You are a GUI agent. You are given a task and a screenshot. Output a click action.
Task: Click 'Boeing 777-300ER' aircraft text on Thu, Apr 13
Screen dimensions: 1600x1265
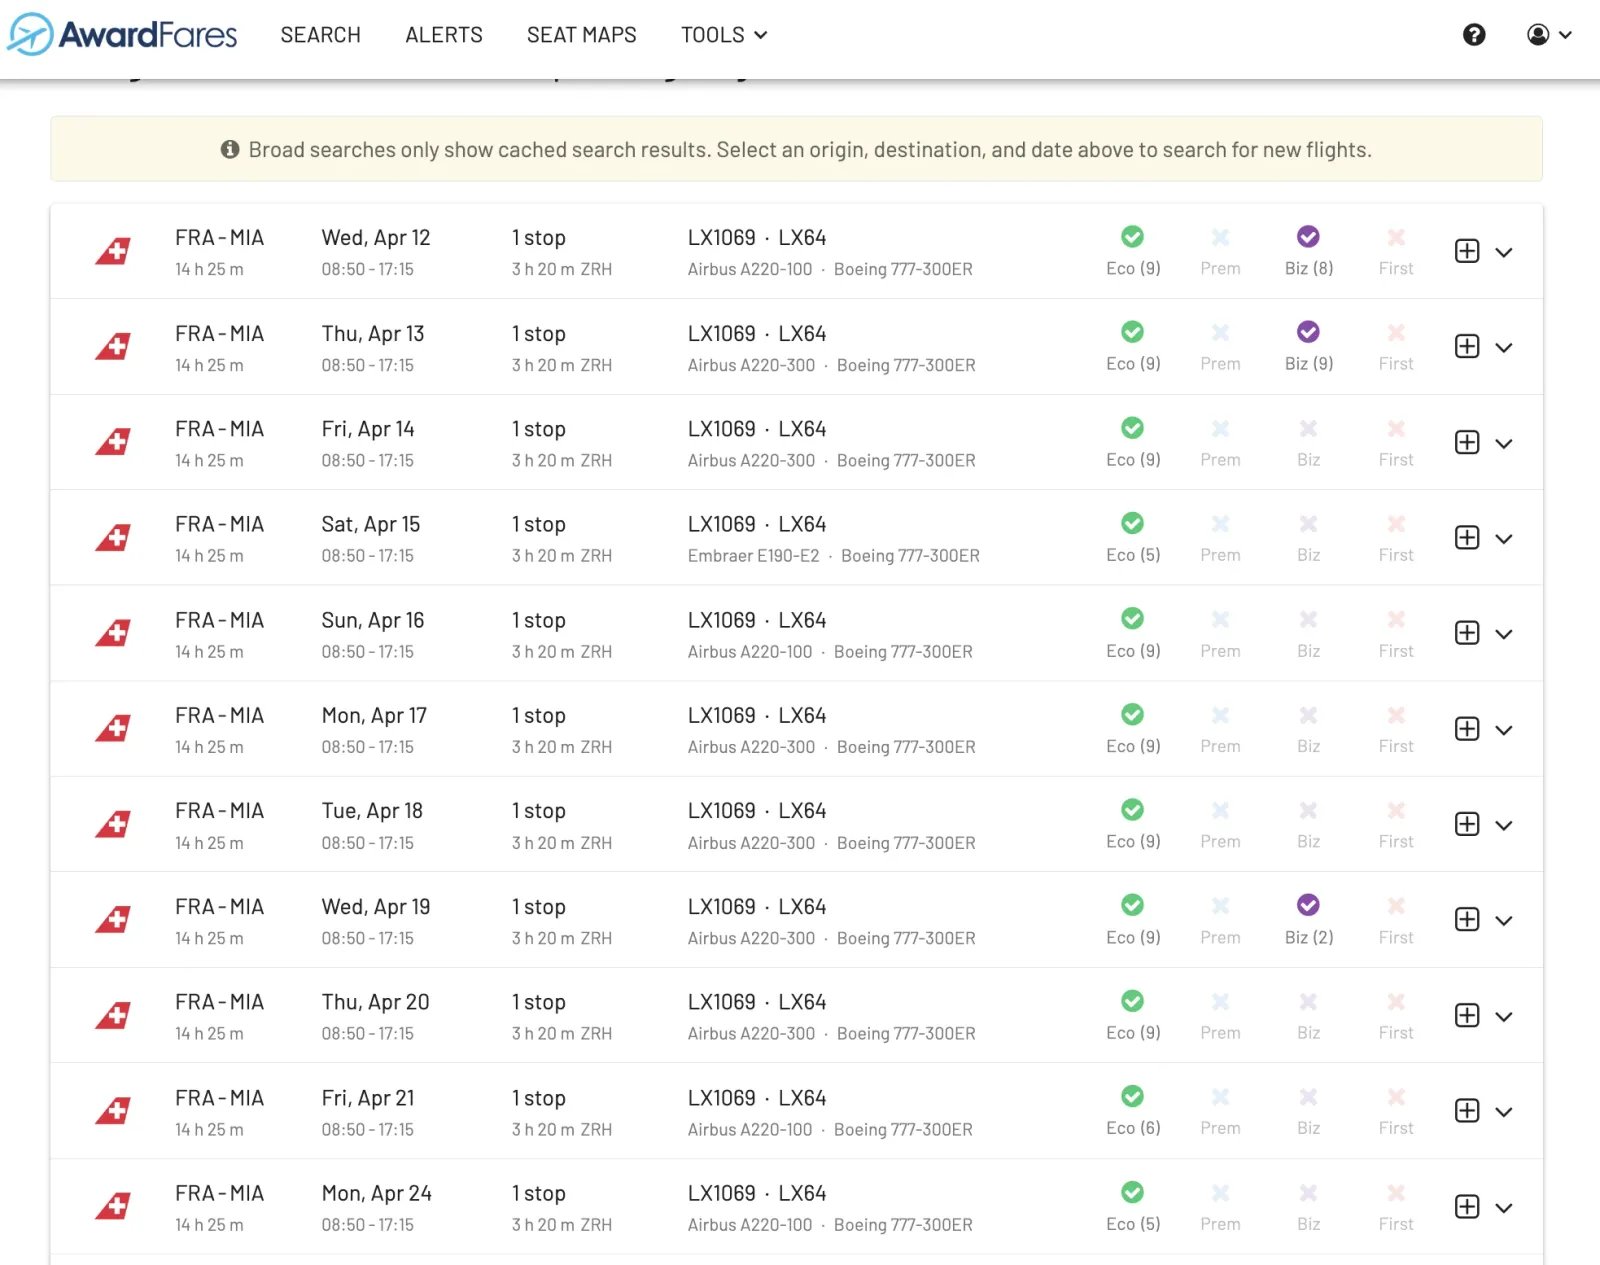(906, 365)
